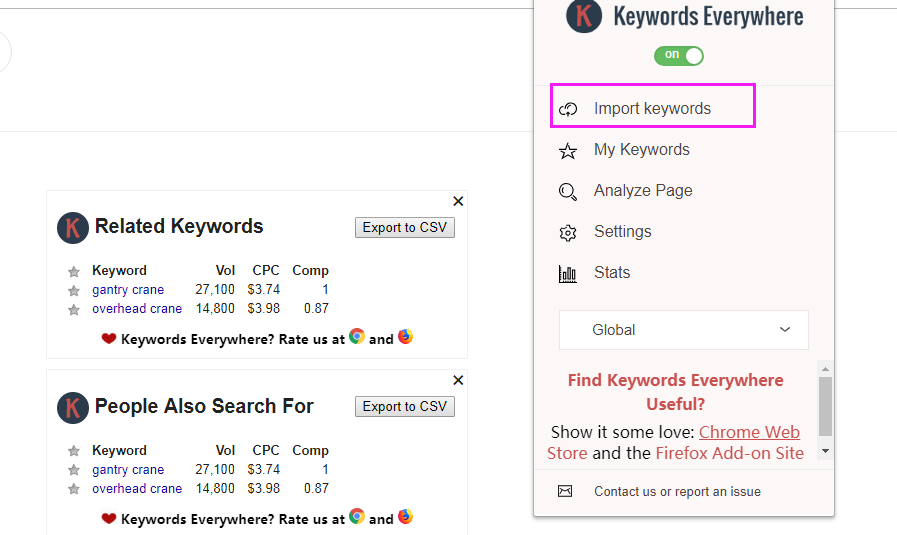Screen dimensions: 897x535
Task: Click the heart icon in Related Keywords footer
Action: [109, 339]
